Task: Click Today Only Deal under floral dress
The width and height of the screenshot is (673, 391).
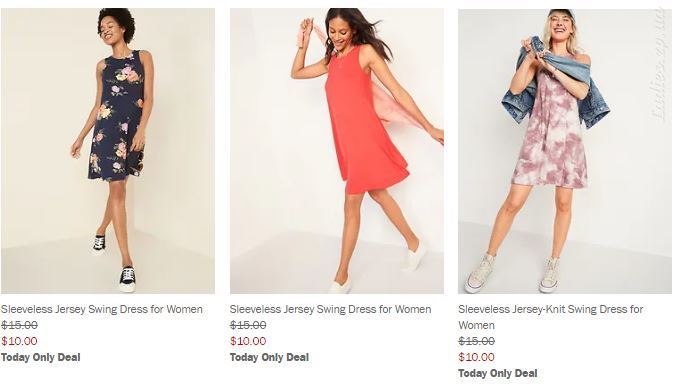Action: (41, 357)
